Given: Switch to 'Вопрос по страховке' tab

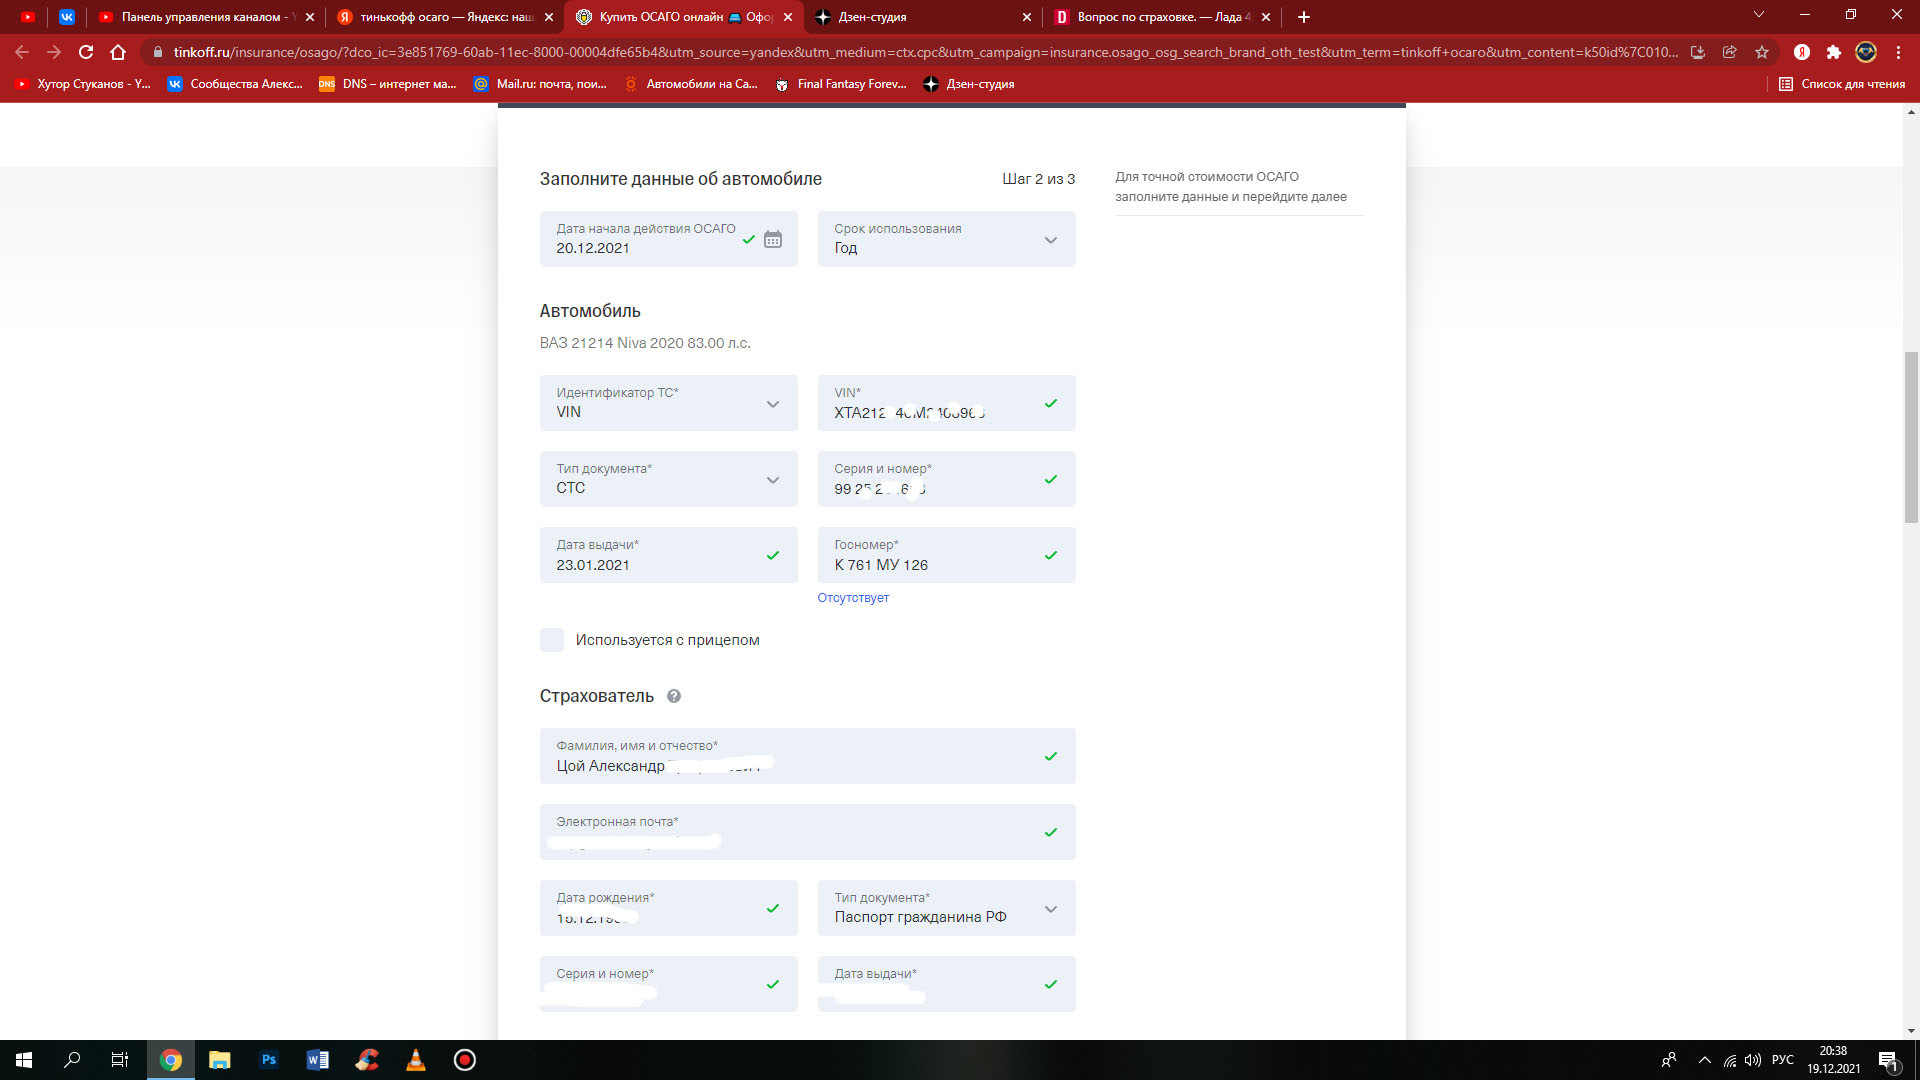Looking at the screenshot, I should click(1161, 17).
